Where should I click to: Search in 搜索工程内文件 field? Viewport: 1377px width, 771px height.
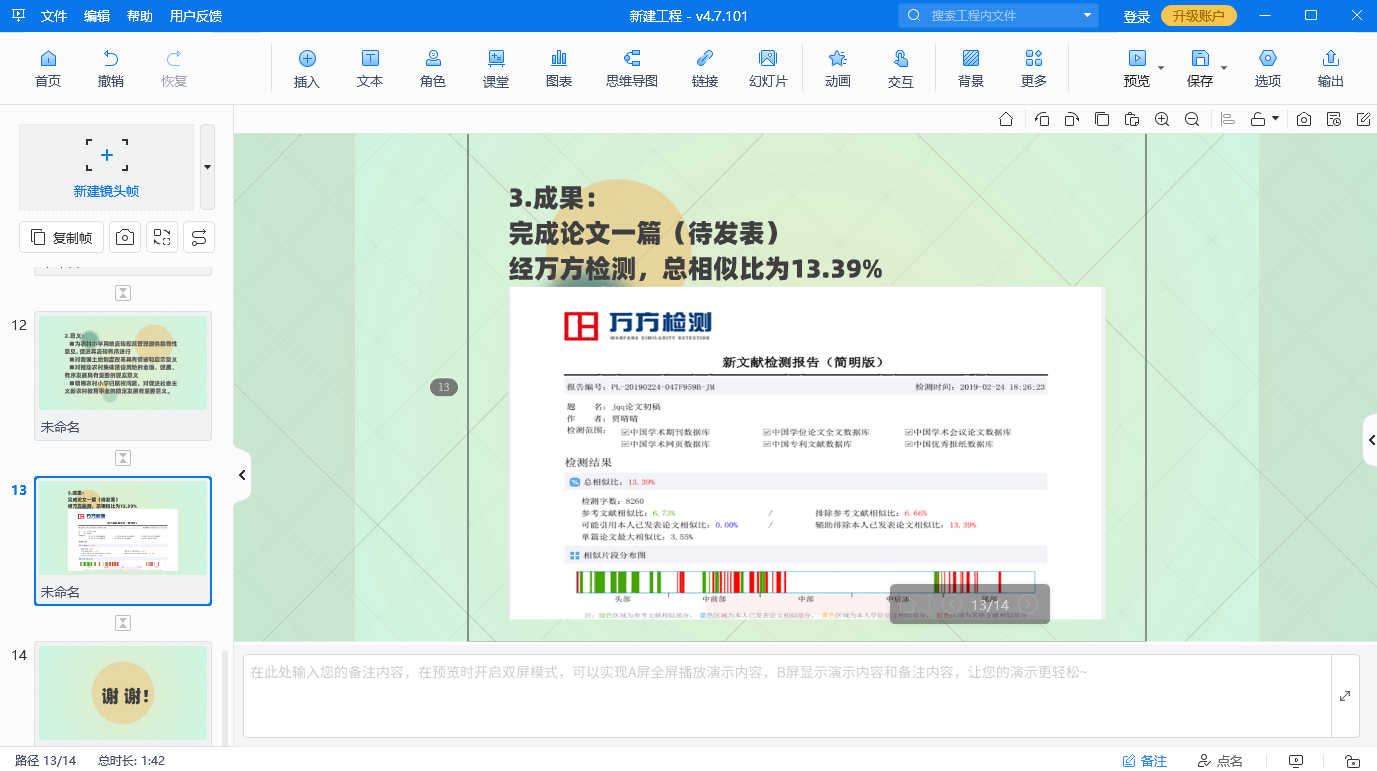pyautogui.click(x=998, y=15)
